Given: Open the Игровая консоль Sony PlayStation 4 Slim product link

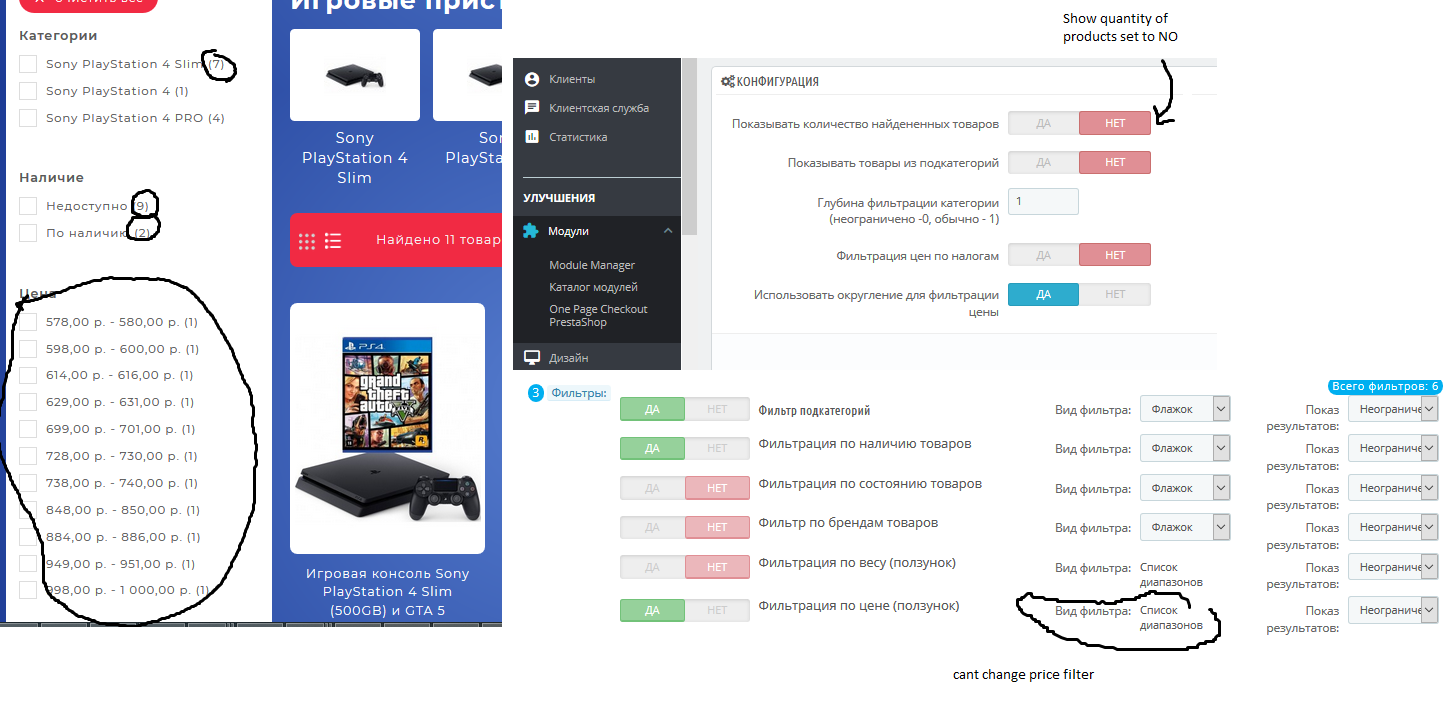Looking at the screenshot, I should tap(387, 592).
